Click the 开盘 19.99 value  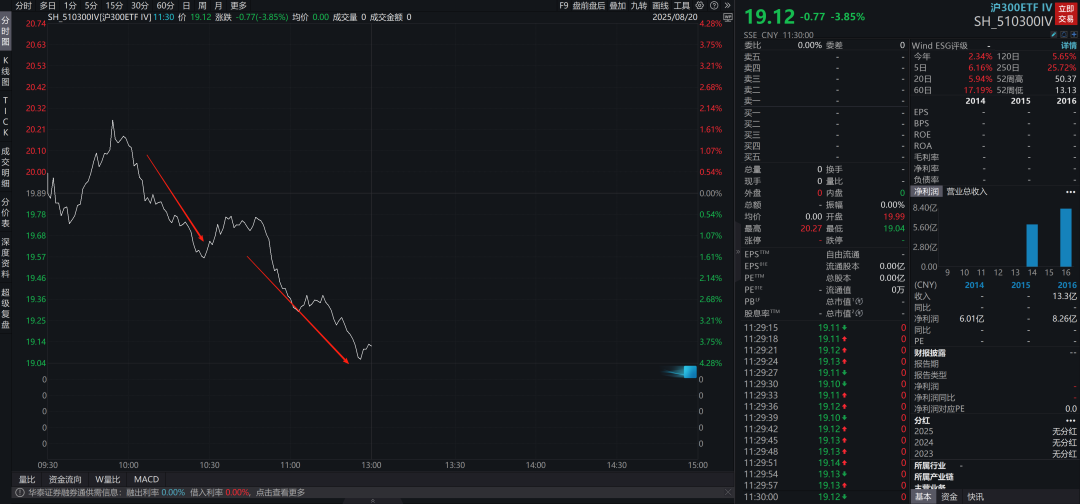pyautogui.click(x=894, y=216)
